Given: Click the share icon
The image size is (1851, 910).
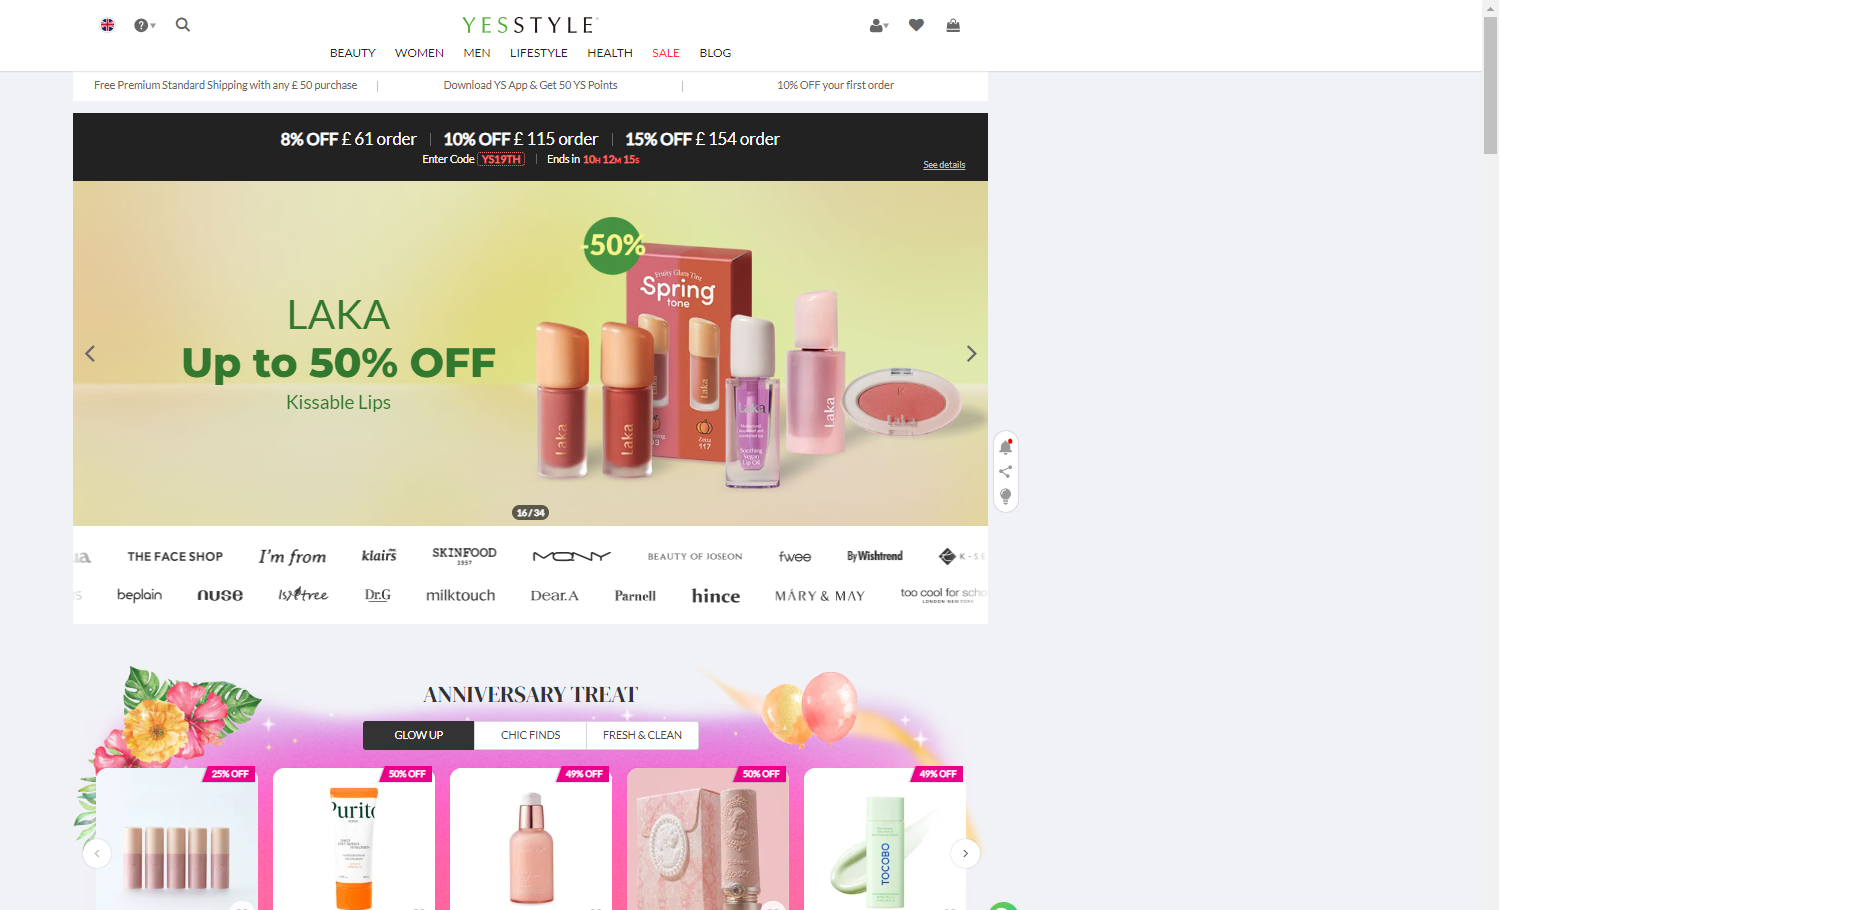Looking at the screenshot, I should pos(1006,472).
